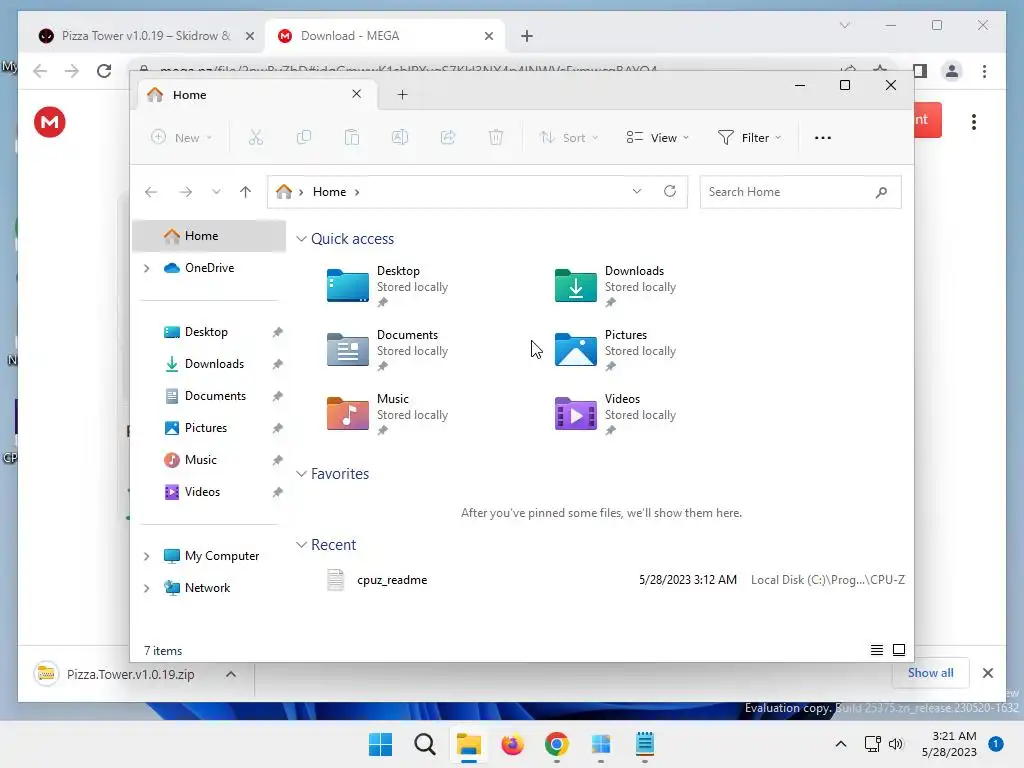Click the Paste clipboard icon
The height and width of the screenshot is (768, 1024).
tap(352, 137)
